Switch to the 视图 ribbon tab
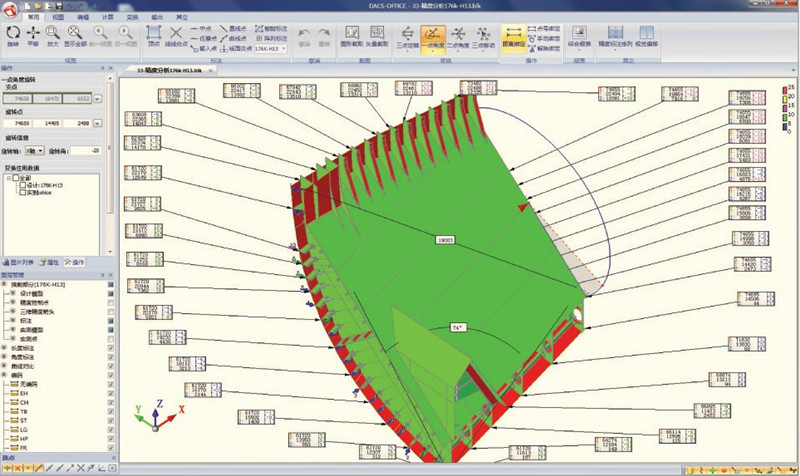Image resolution: width=800 pixels, height=476 pixels. 58,18
